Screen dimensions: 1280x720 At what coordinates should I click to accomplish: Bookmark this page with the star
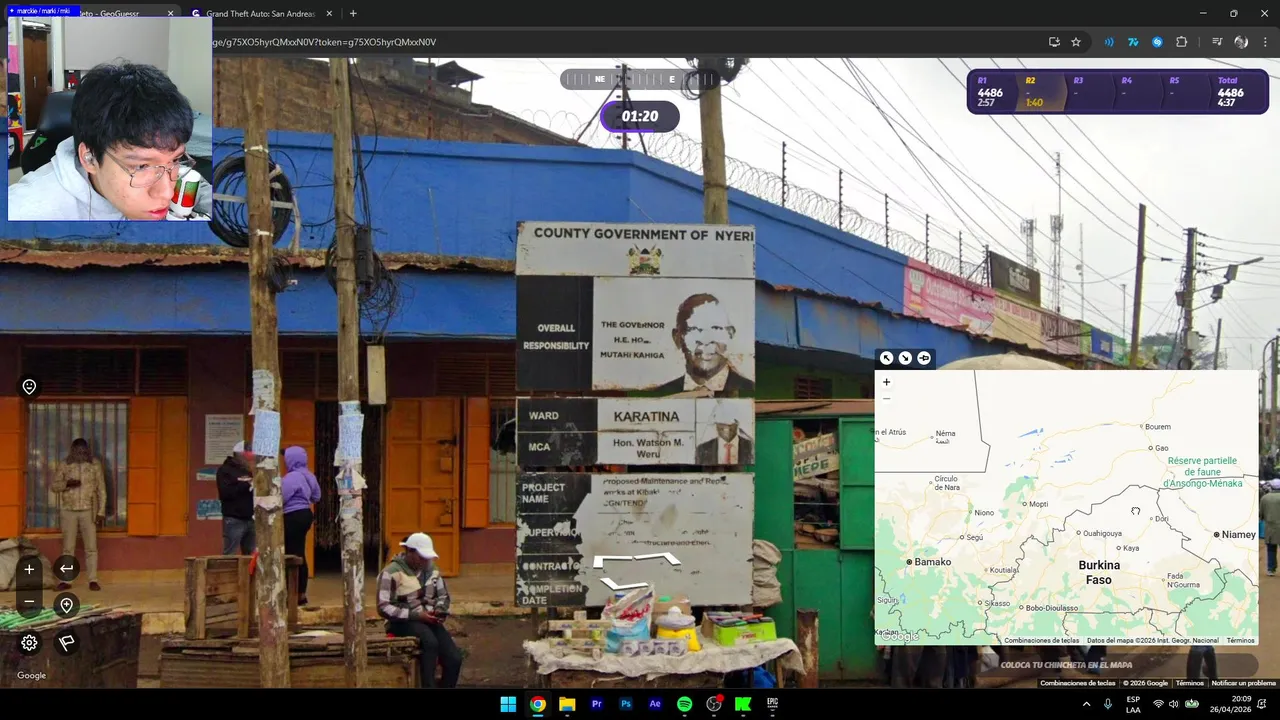click(1076, 42)
